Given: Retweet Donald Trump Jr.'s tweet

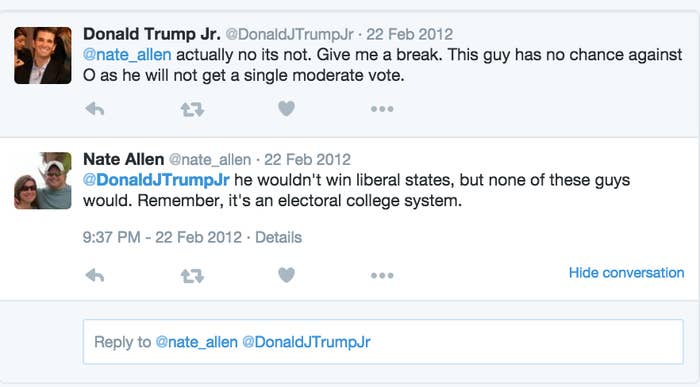Looking at the screenshot, I should (192, 109).
